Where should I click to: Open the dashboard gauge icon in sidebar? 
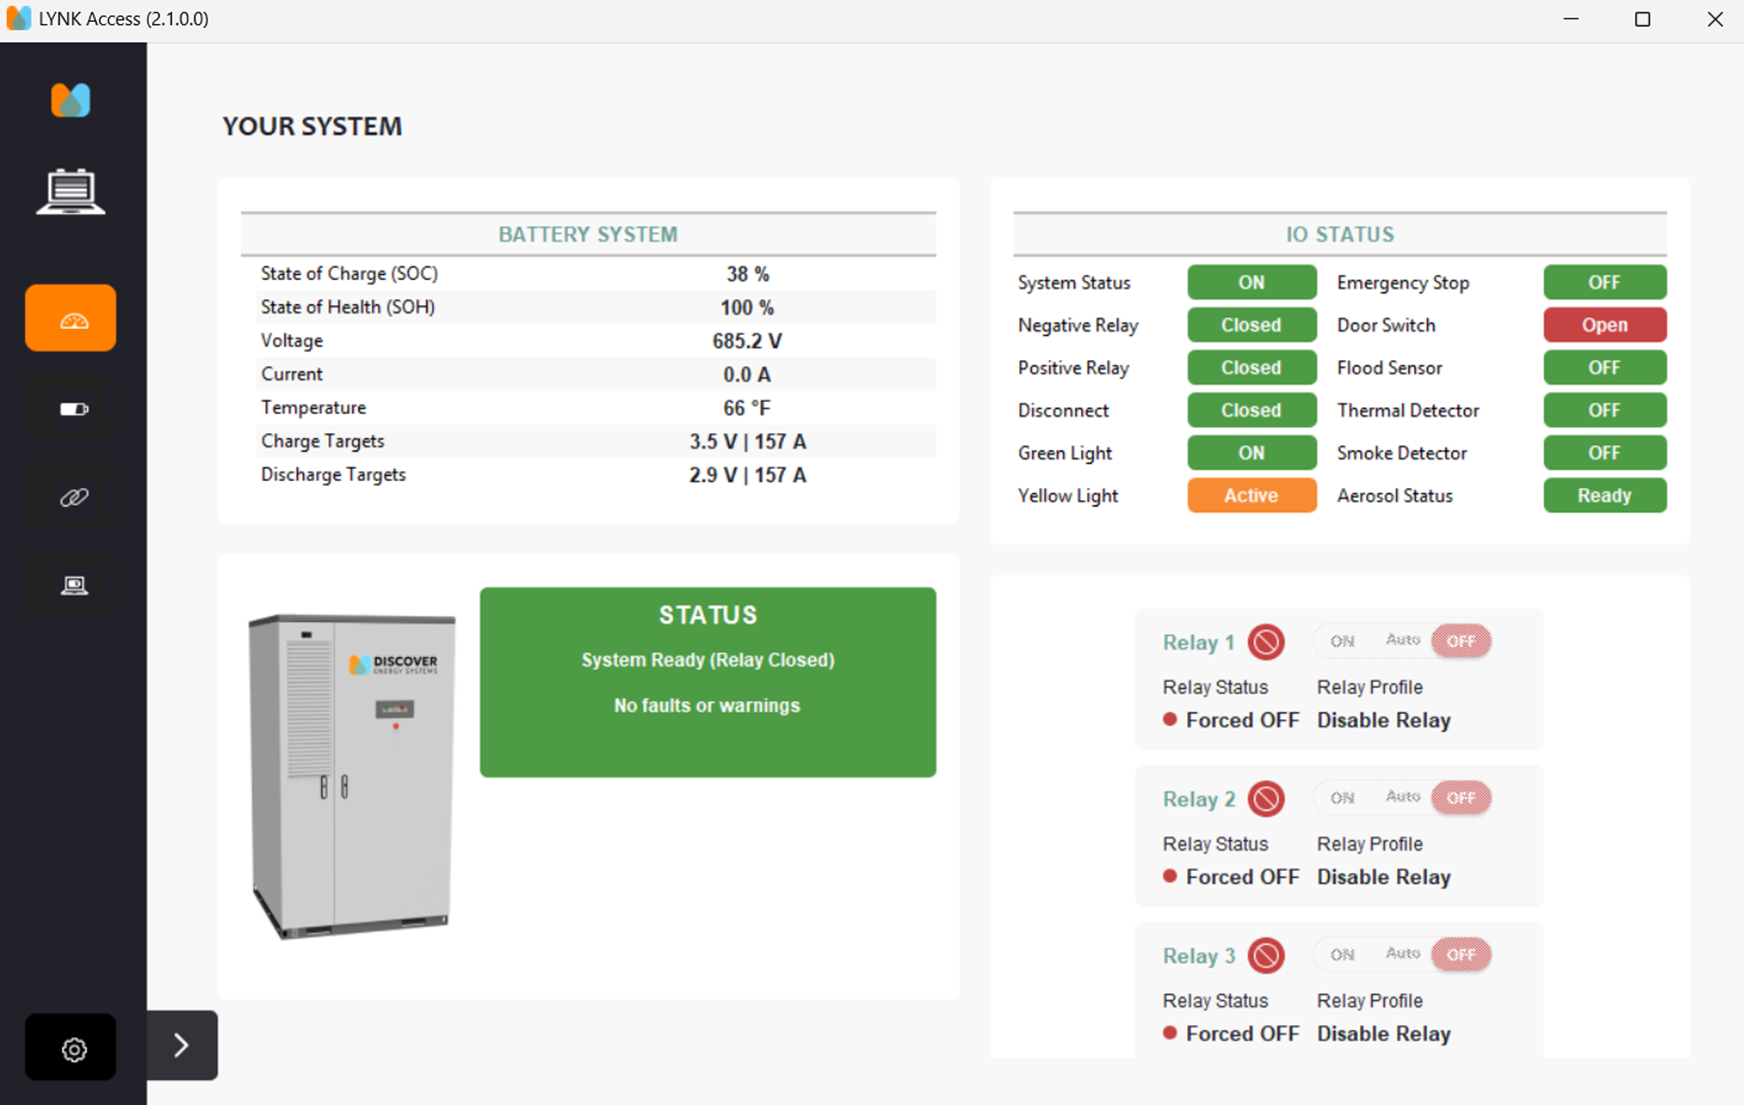coord(70,318)
